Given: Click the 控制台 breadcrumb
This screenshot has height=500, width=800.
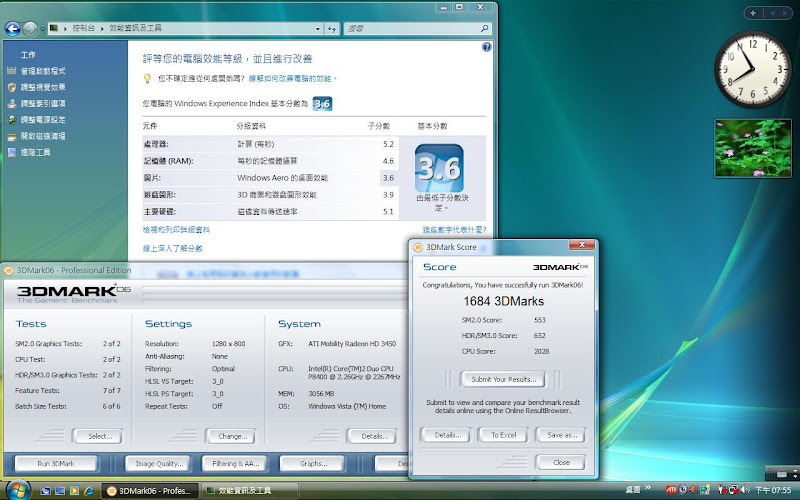Looking at the screenshot, I should tap(84, 29).
